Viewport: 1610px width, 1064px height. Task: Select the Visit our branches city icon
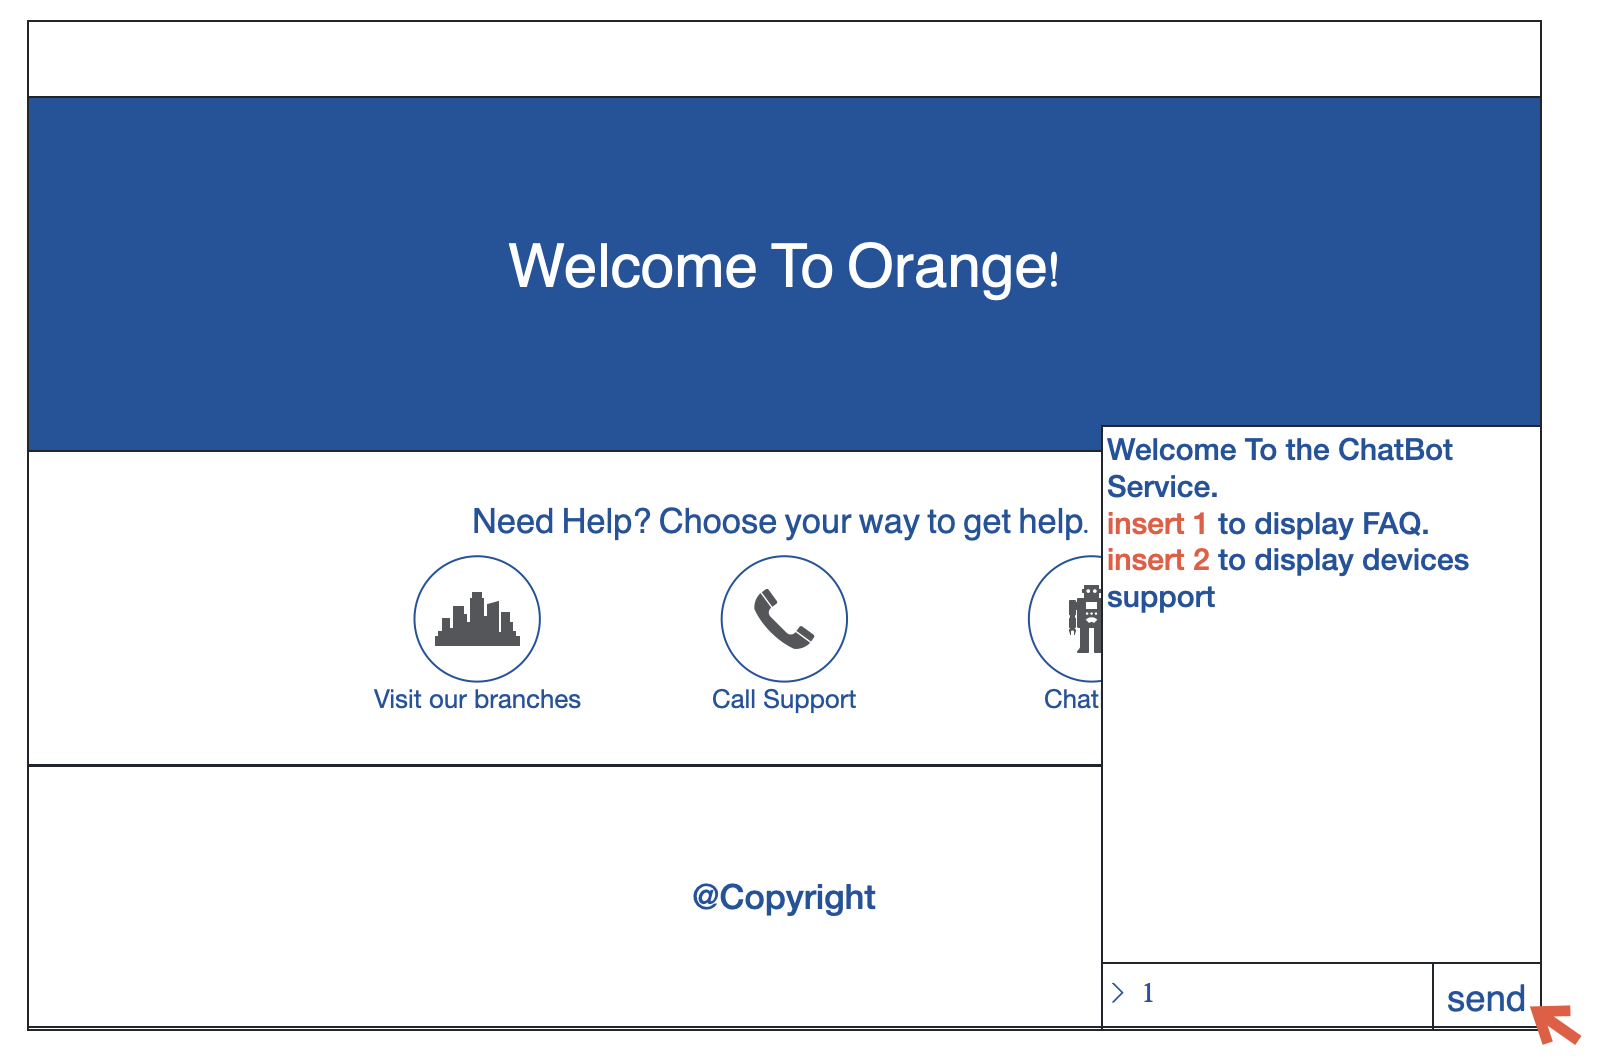[477, 618]
